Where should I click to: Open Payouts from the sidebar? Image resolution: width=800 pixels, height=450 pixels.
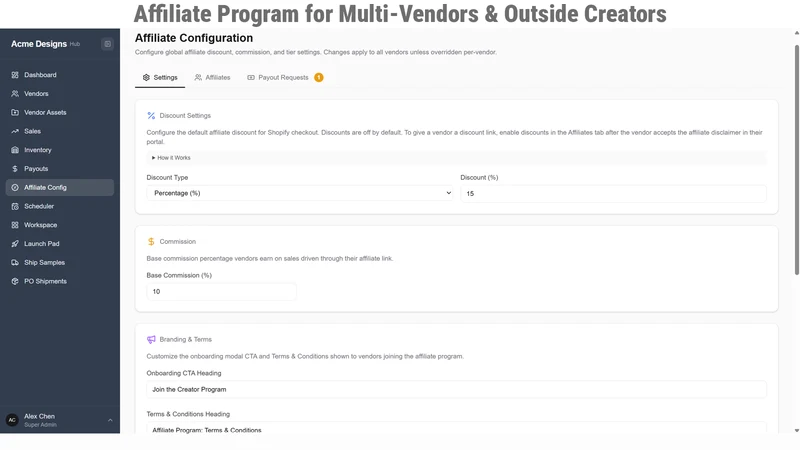pyautogui.click(x=60, y=169)
